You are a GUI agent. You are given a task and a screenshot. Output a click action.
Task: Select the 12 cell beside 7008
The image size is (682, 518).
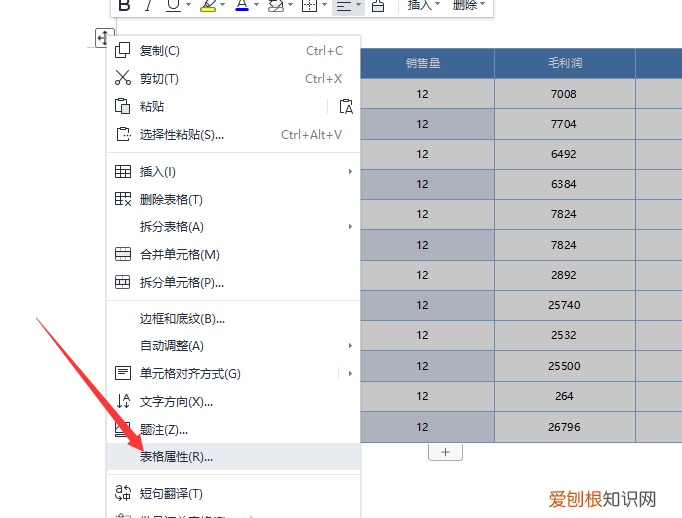point(428,94)
